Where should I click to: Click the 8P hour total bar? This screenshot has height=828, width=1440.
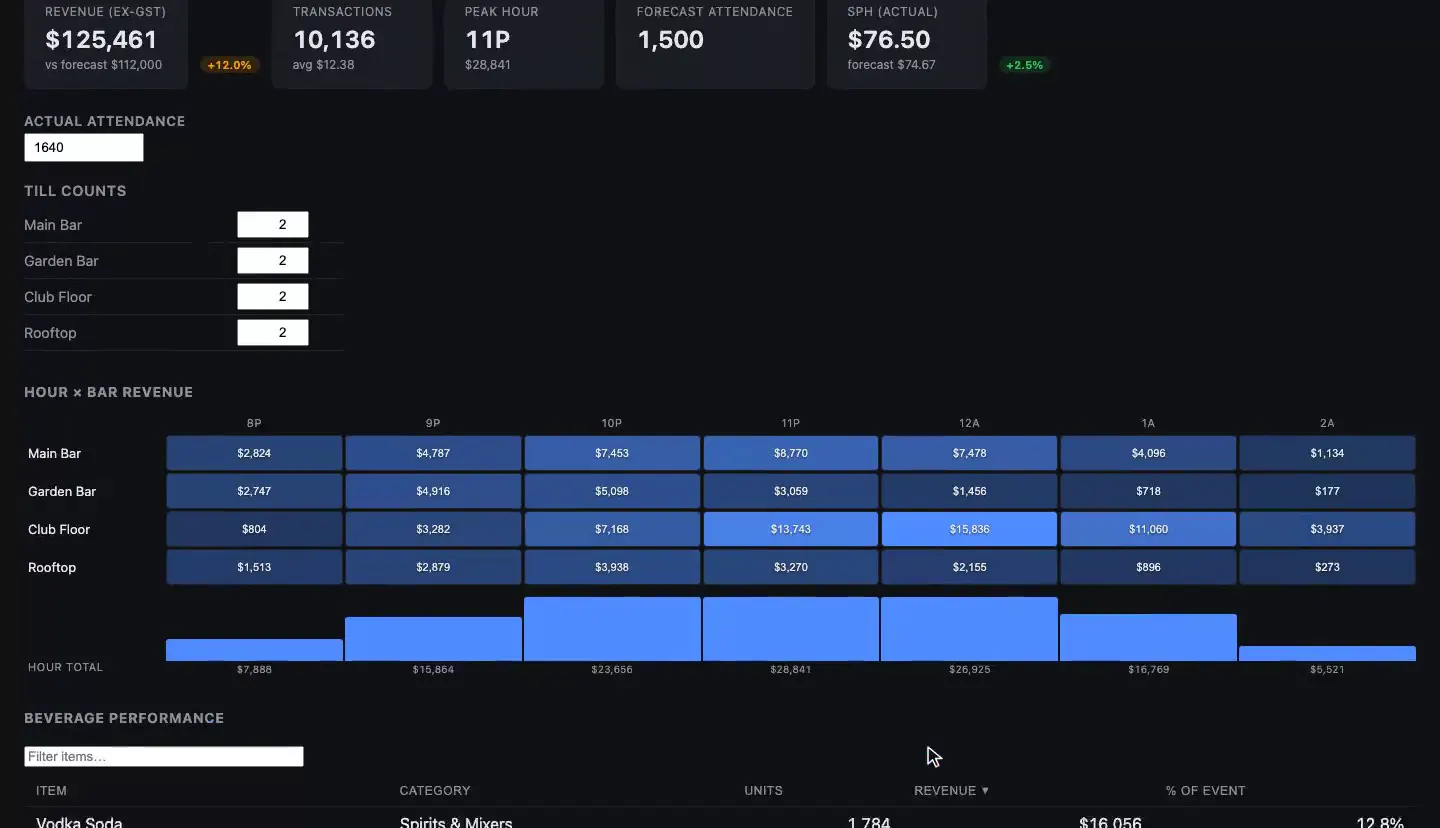pos(254,650)
